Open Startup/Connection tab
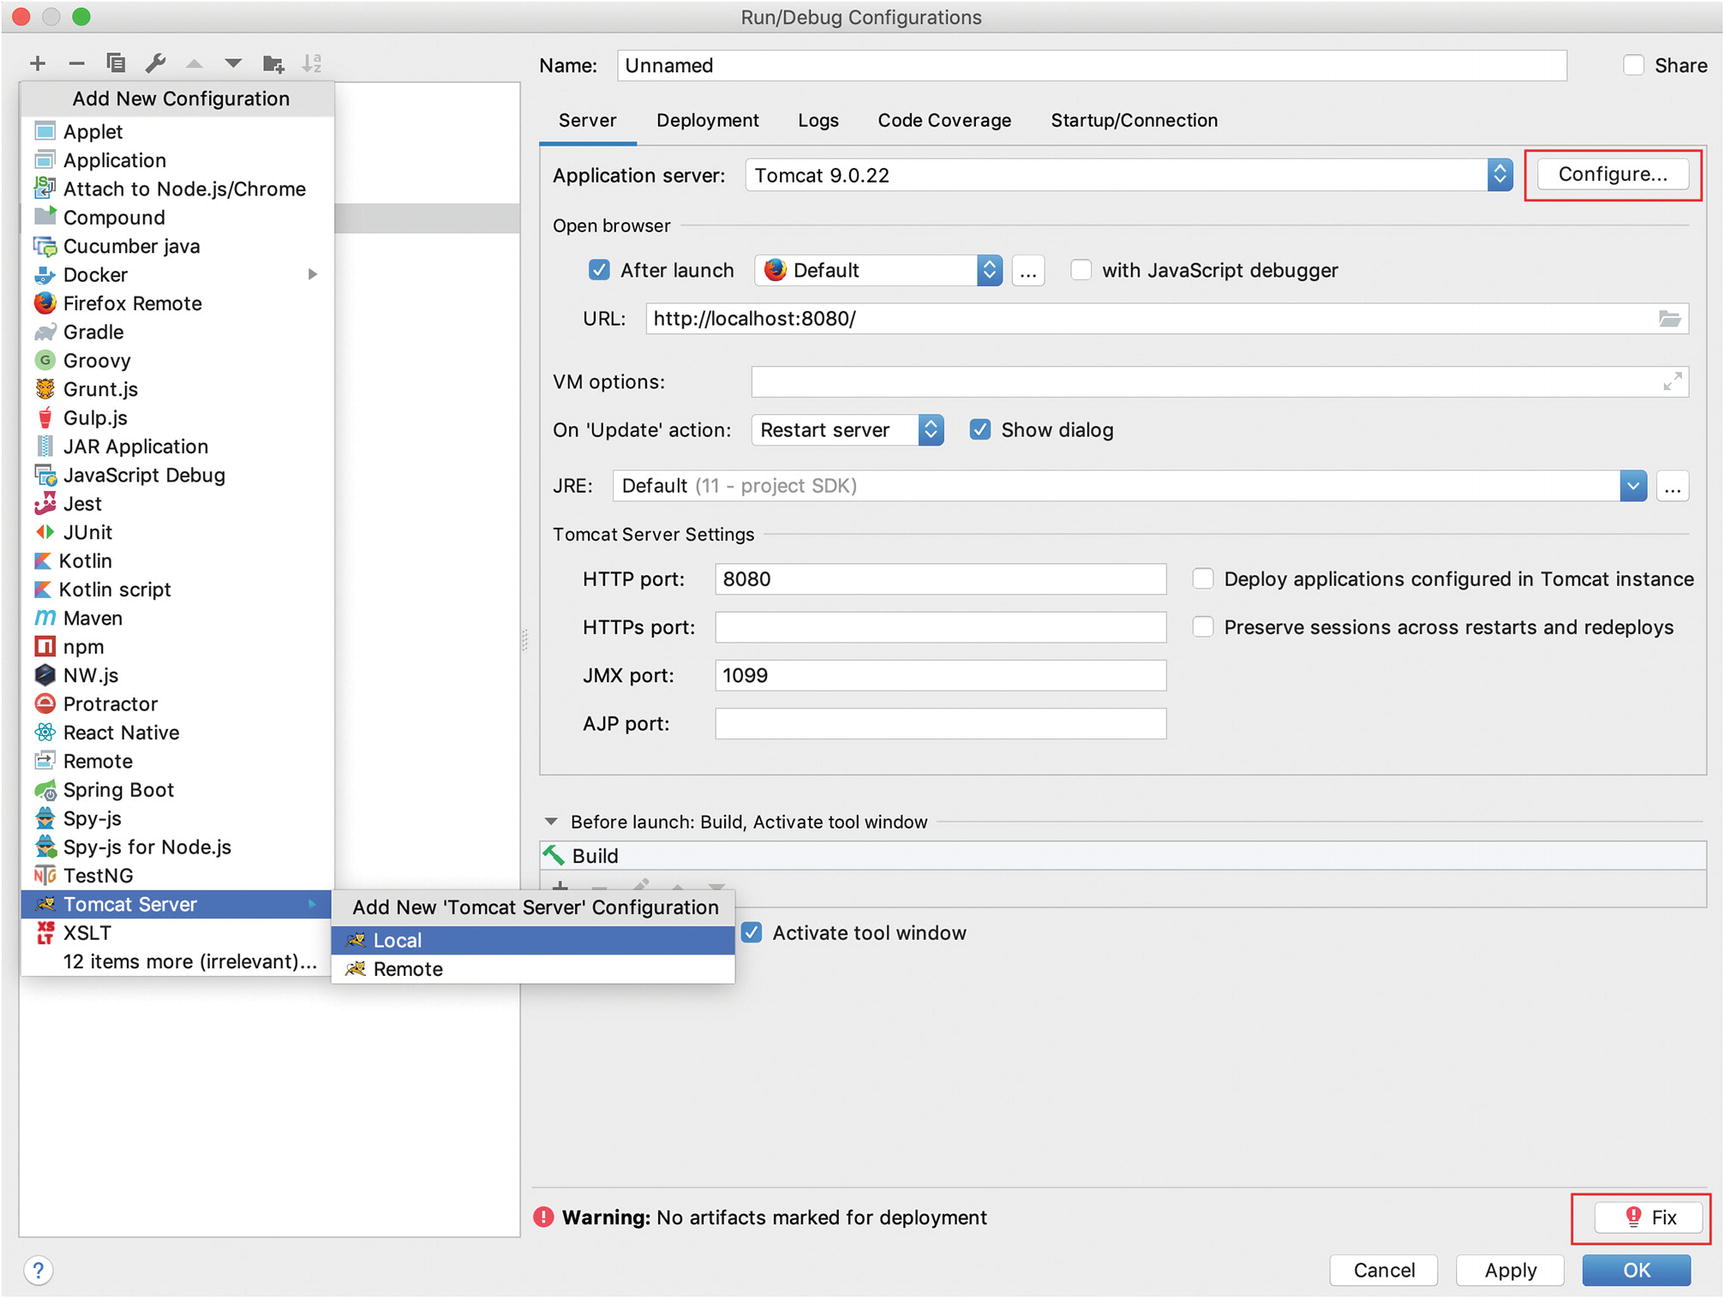Image resolution: width=1725 pixels, height=1299 pixels. [x=1134, y=120]
